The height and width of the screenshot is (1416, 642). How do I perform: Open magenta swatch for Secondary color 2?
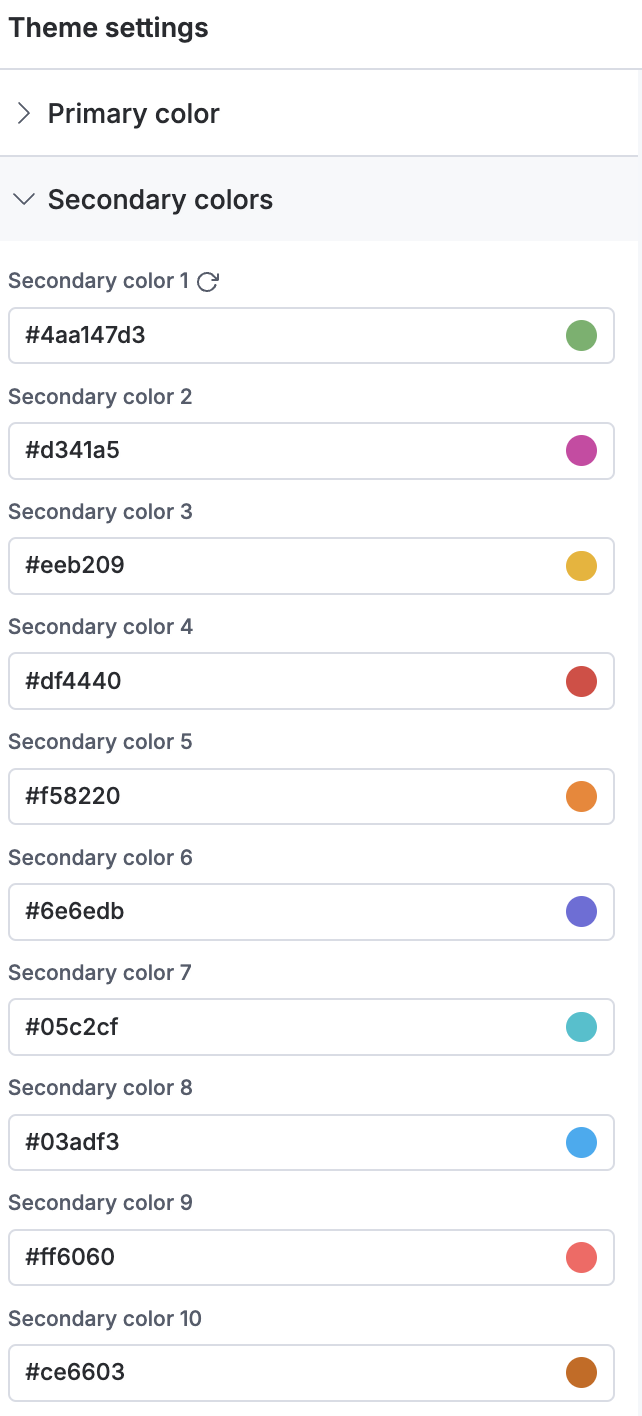point(581,451)
